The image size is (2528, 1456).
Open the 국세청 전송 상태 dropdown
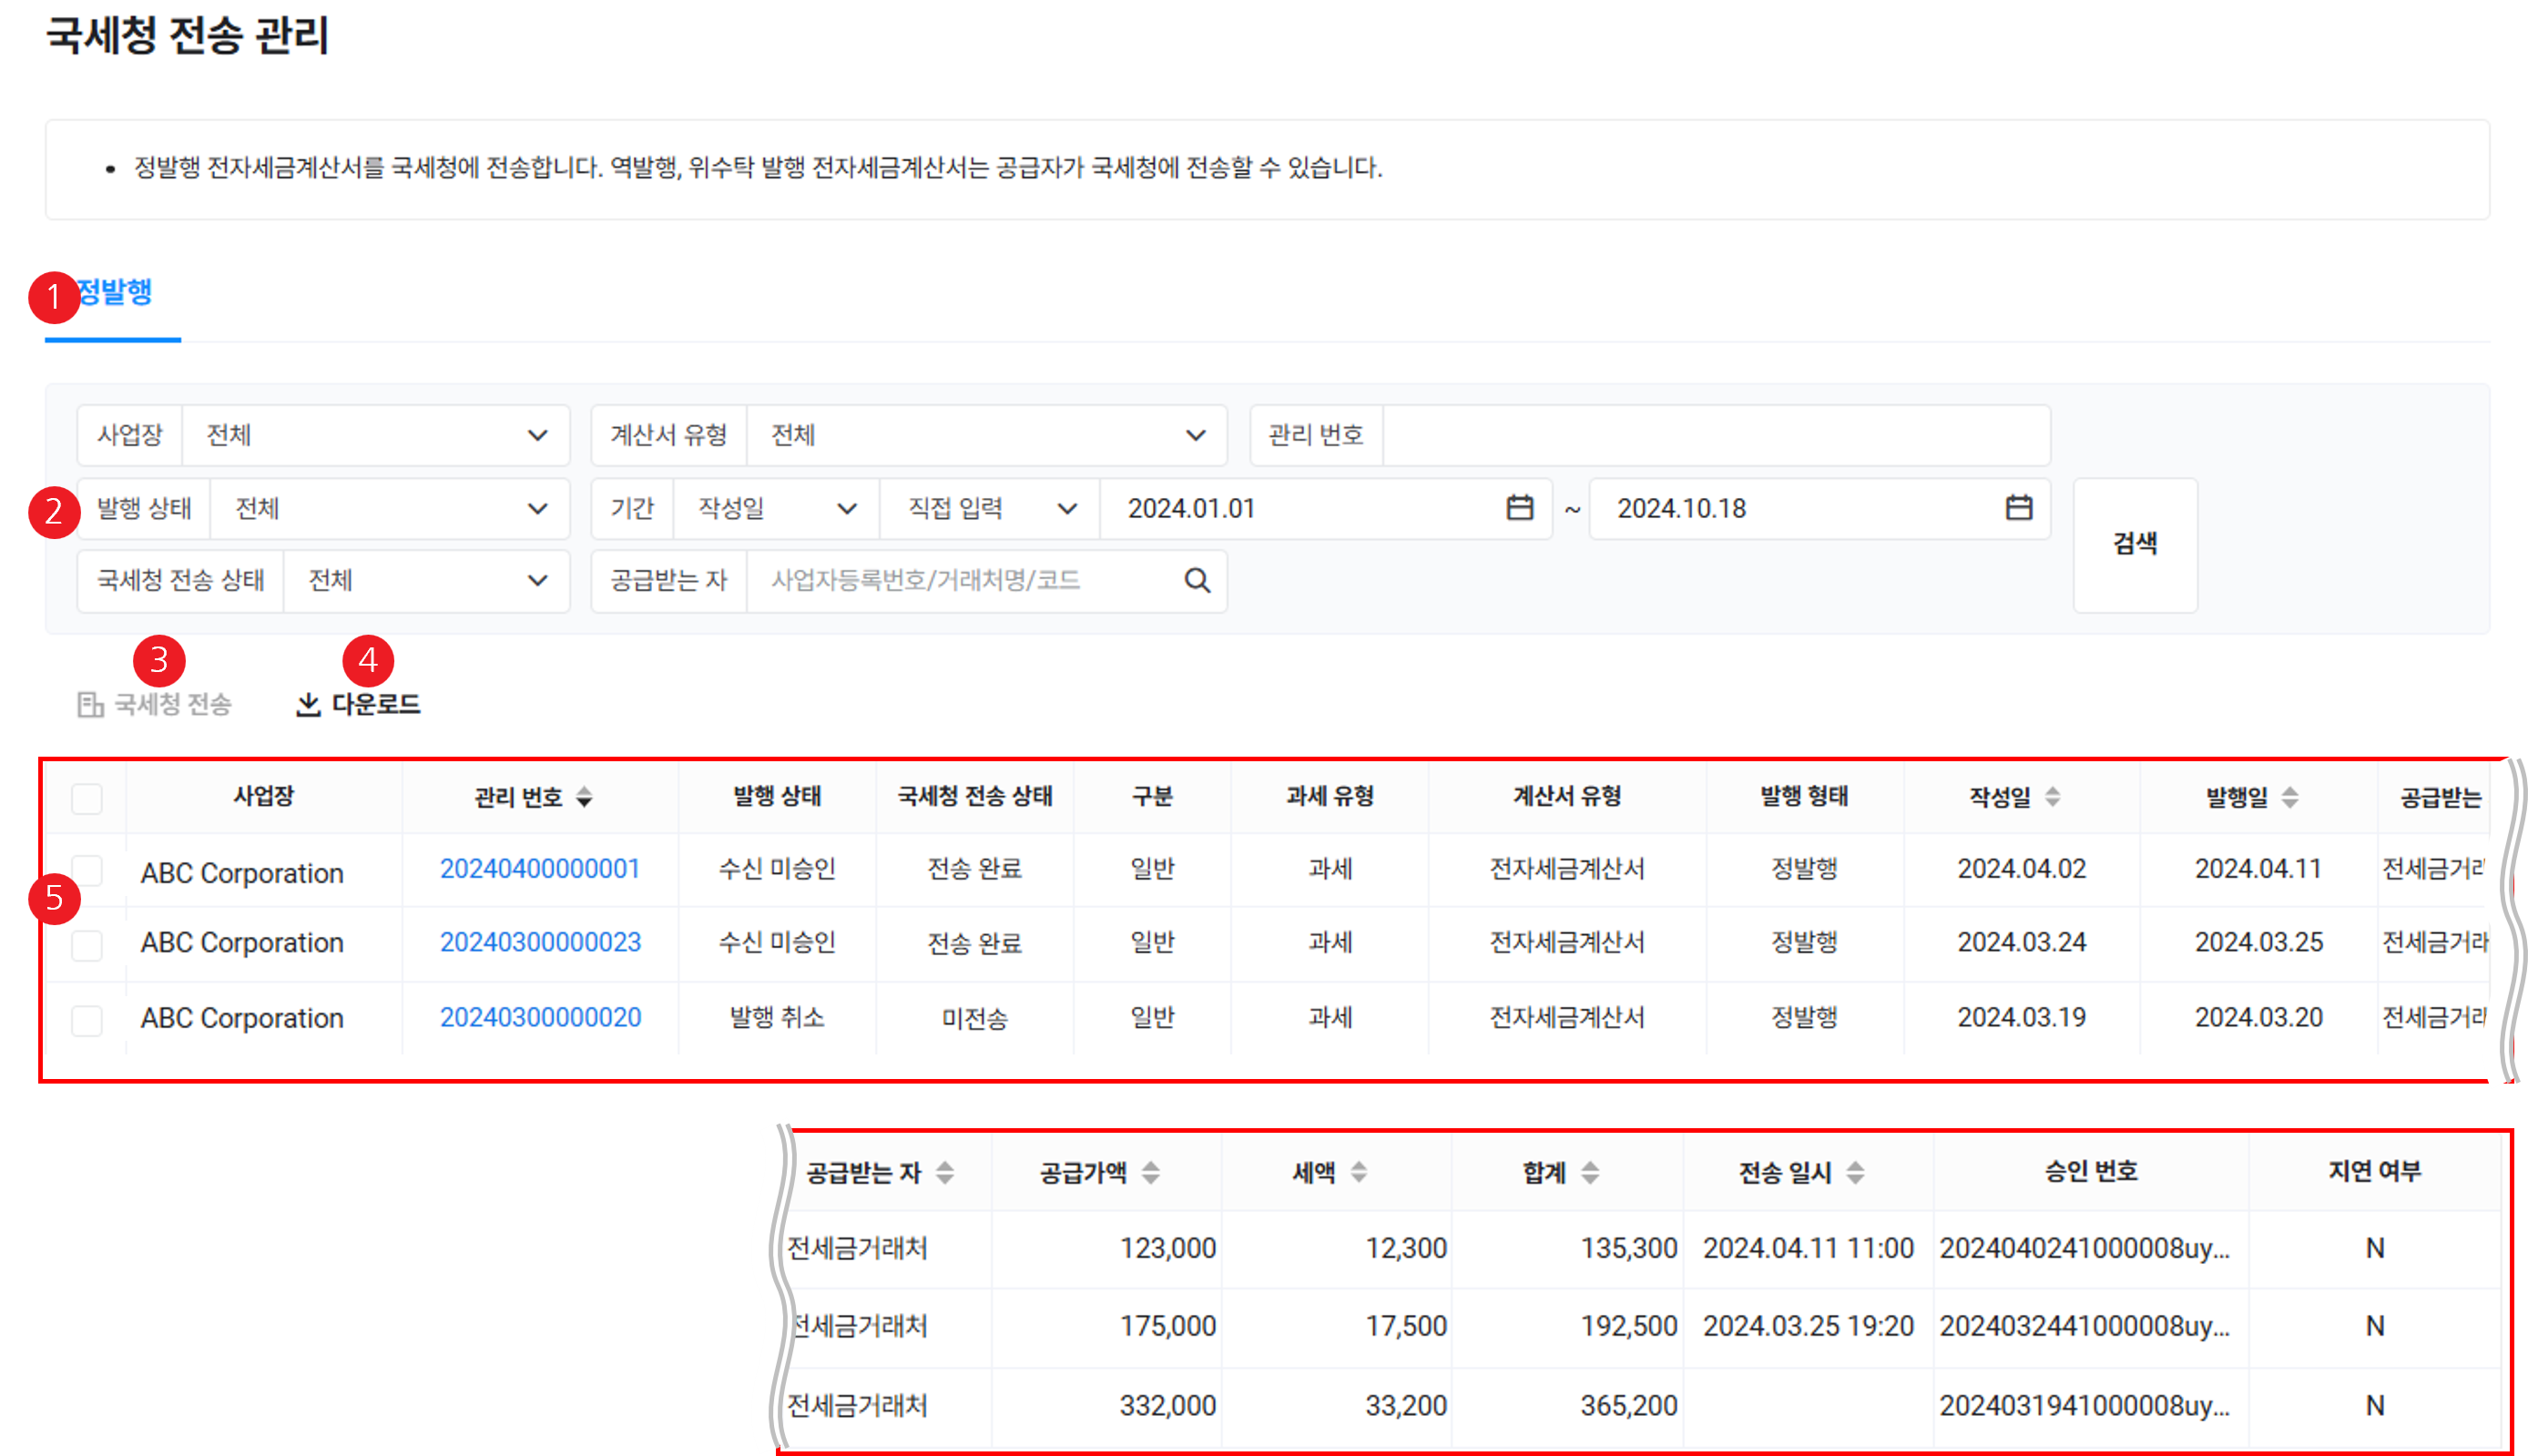pos(427,581)
